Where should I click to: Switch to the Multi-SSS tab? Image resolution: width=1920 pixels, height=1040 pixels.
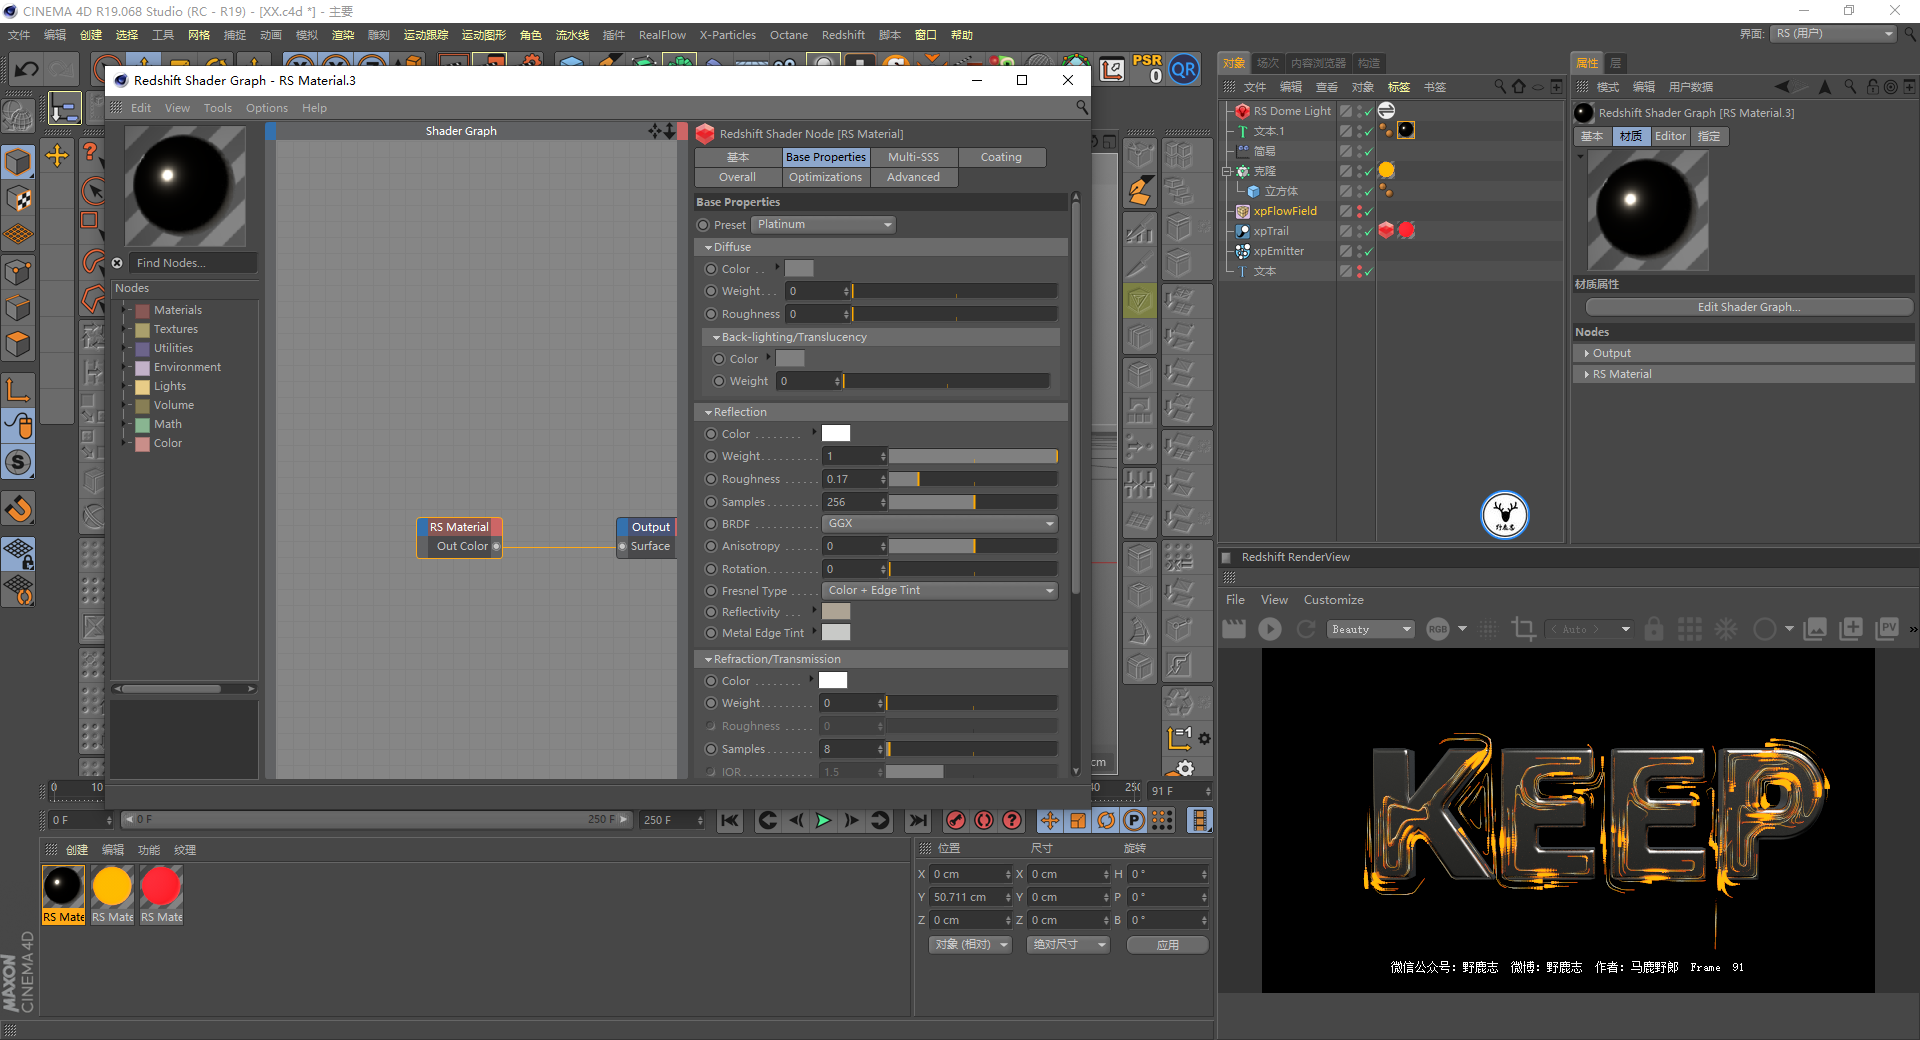coord(913,157)
